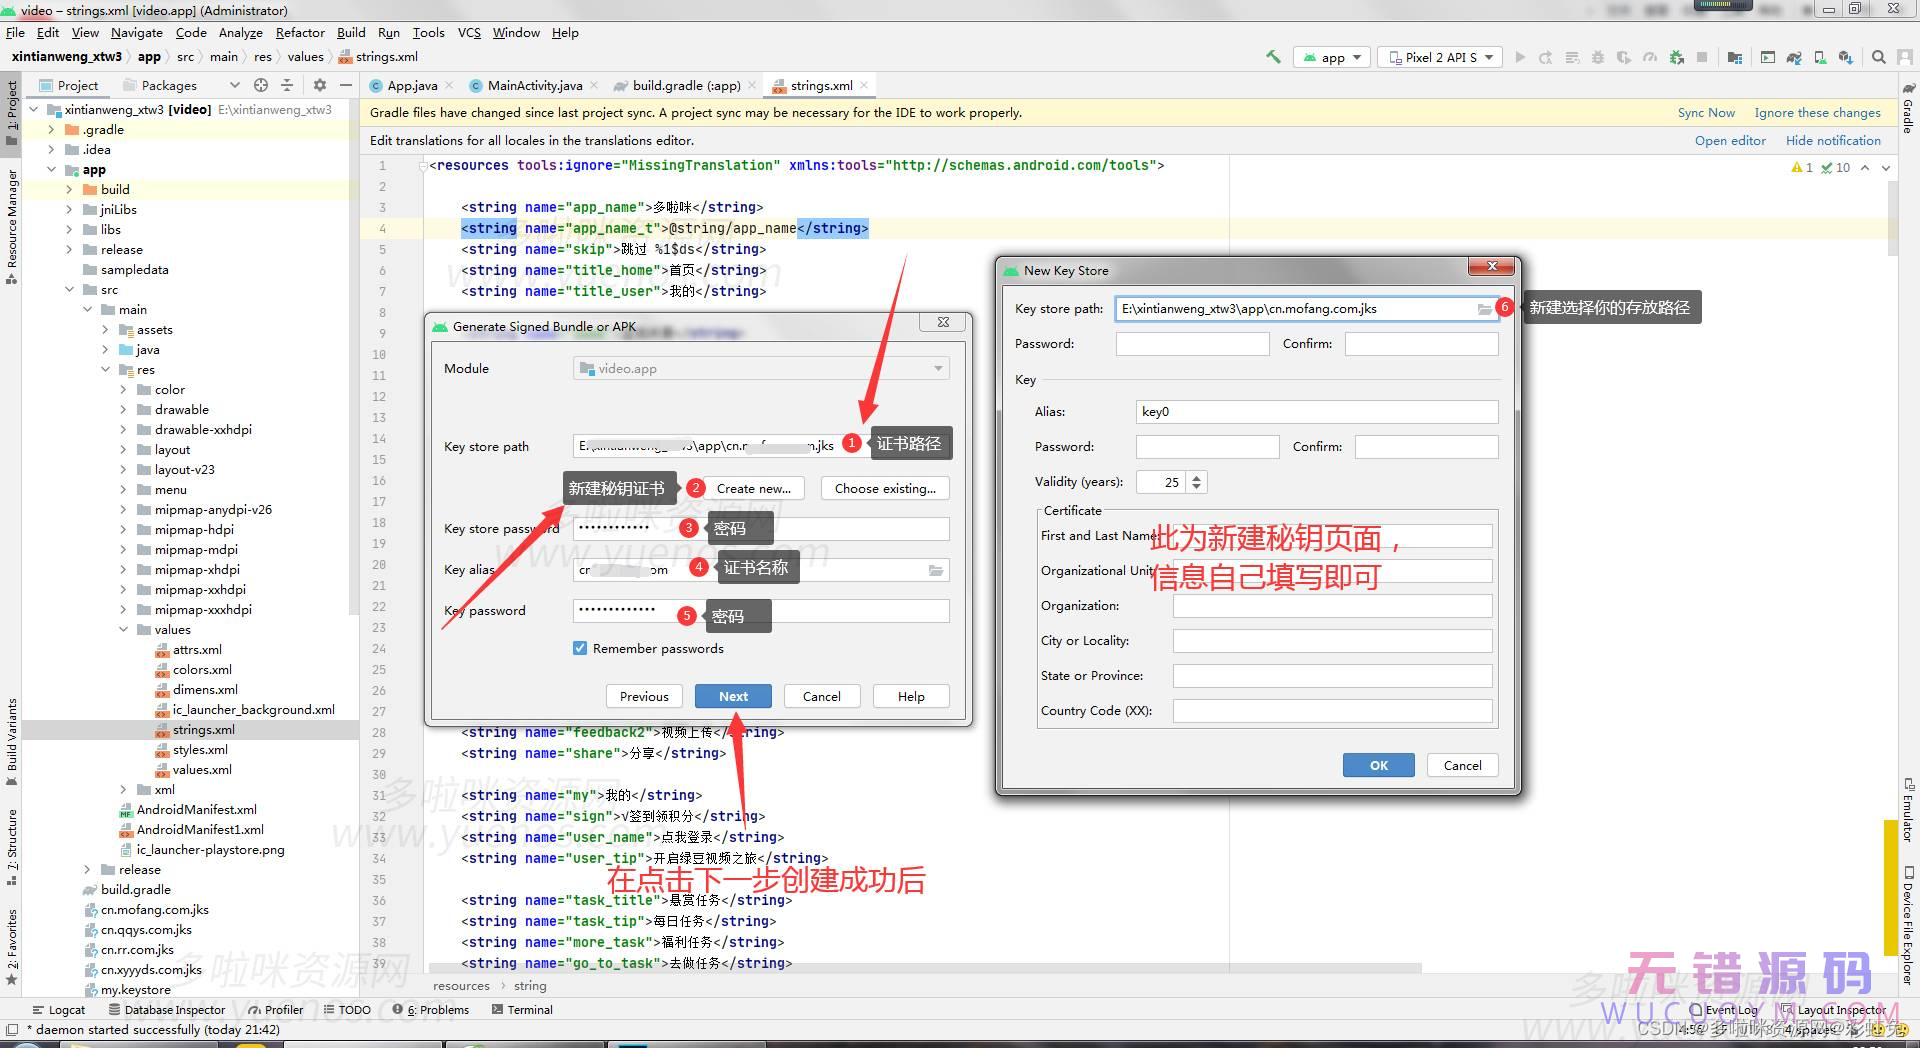Open the Build menu
Viewport: 1920px width, 1048px height.
[x=351, y=32]
